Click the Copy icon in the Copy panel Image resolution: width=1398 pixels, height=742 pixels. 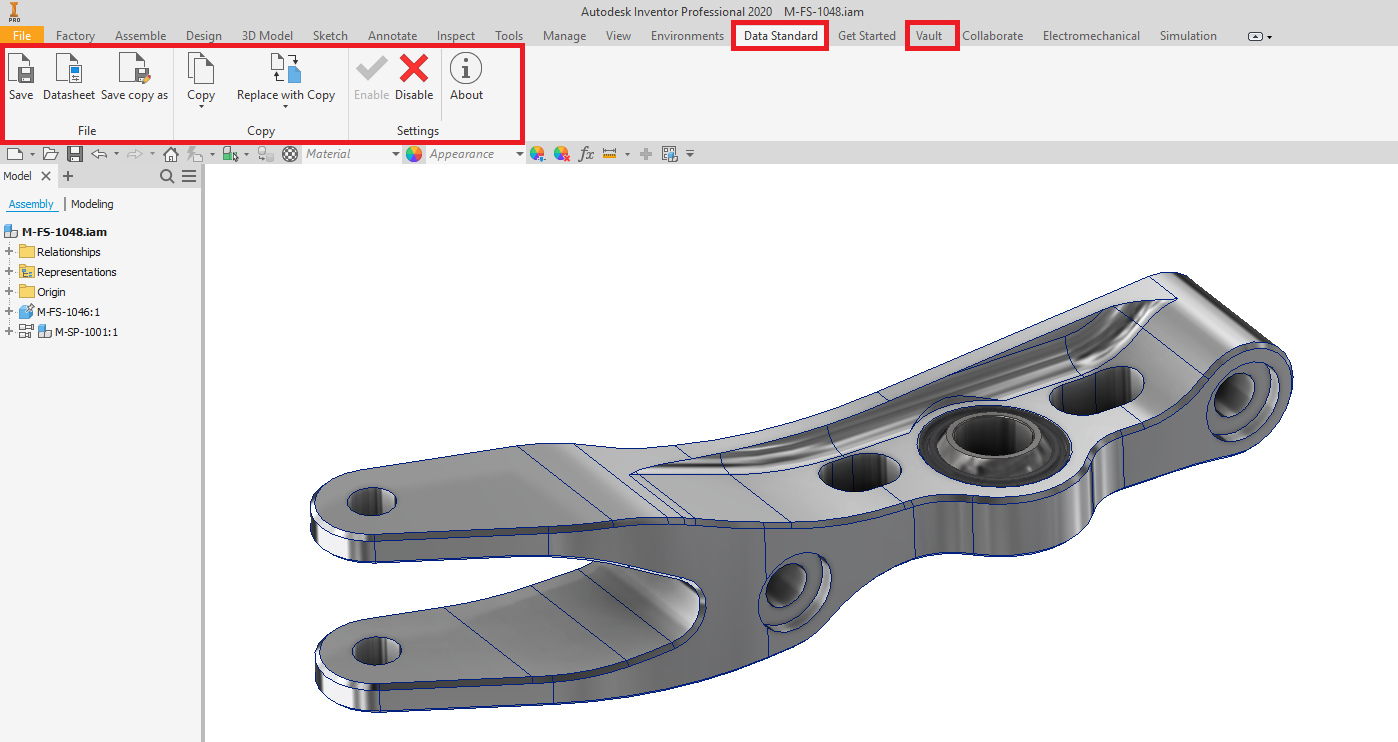pos(201,68)
